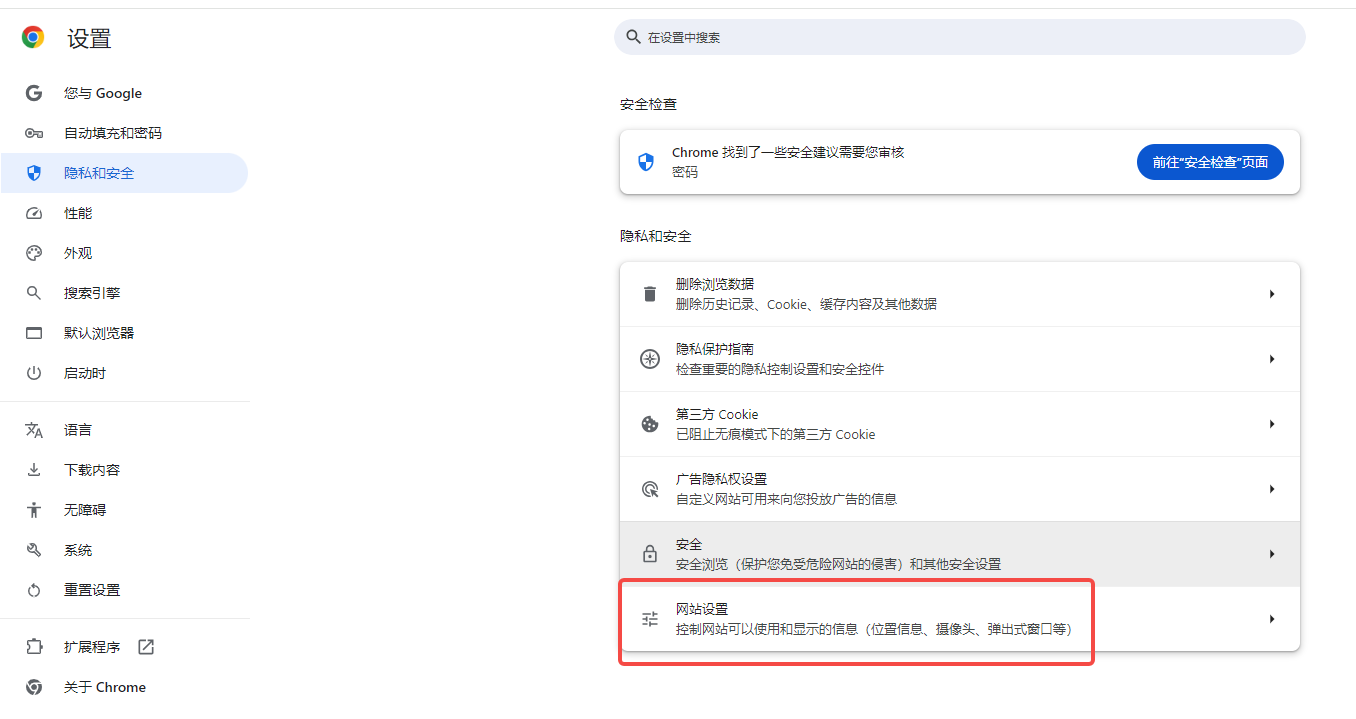Screen dimensions: 1356x719
Task: Click the palette icon for 外观
Action: coord(34,253)
